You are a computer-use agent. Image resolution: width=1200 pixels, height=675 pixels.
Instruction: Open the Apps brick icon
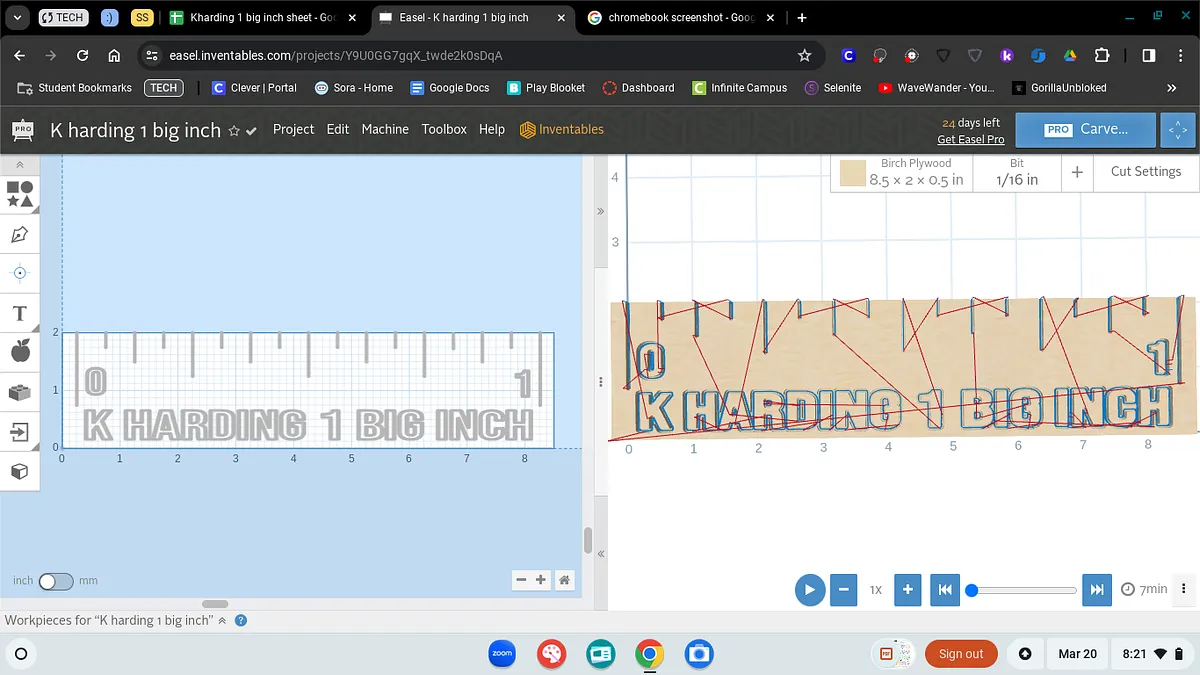click(19, 392)
